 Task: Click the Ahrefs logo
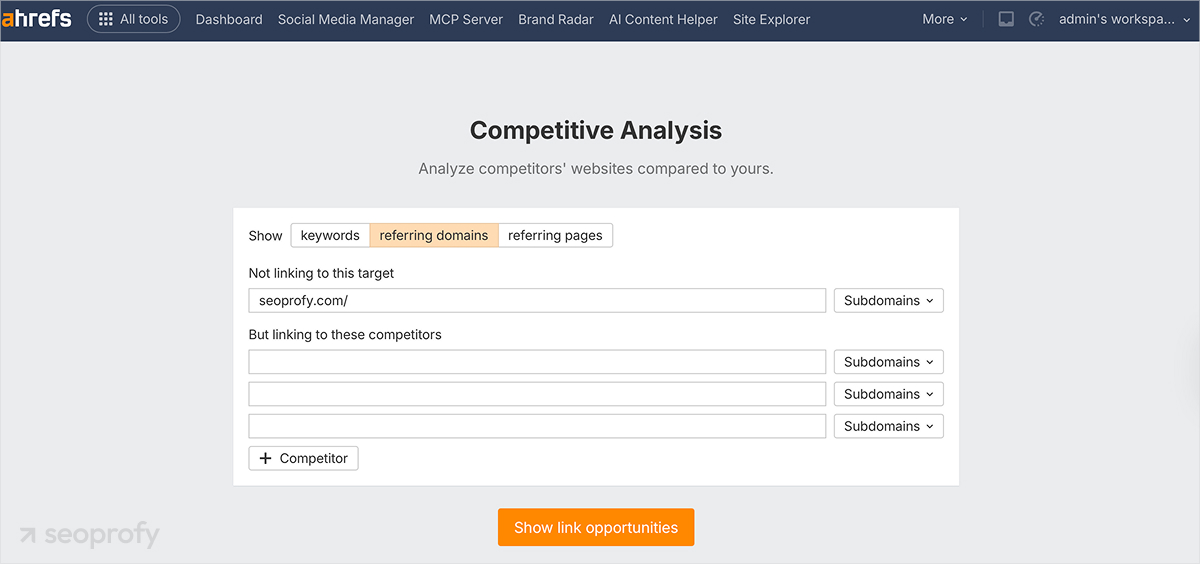(36, 18)
